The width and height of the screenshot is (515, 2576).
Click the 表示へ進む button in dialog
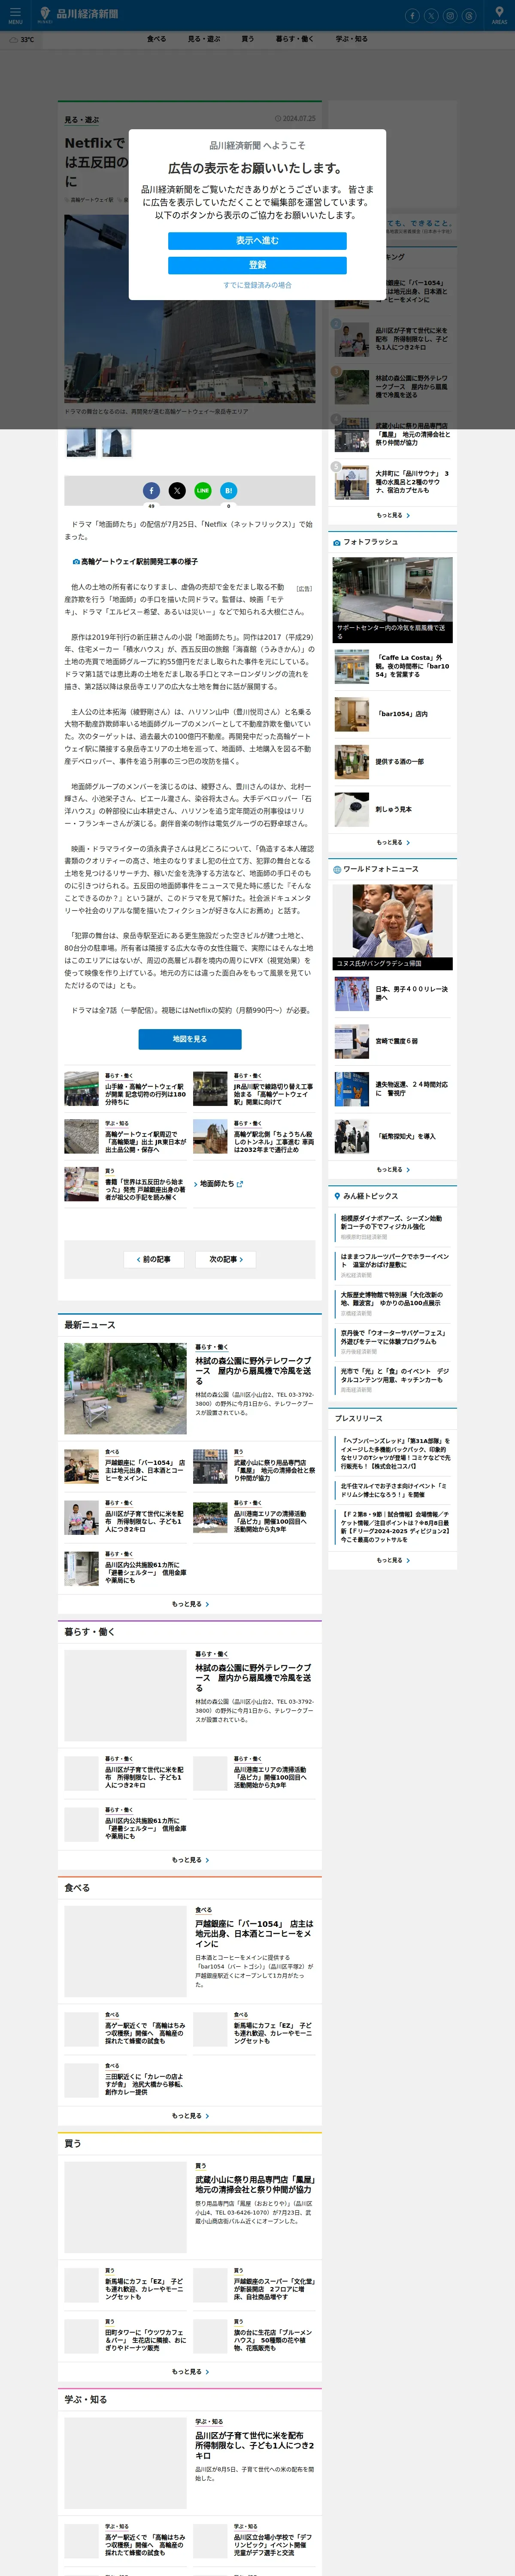[257, 241]
